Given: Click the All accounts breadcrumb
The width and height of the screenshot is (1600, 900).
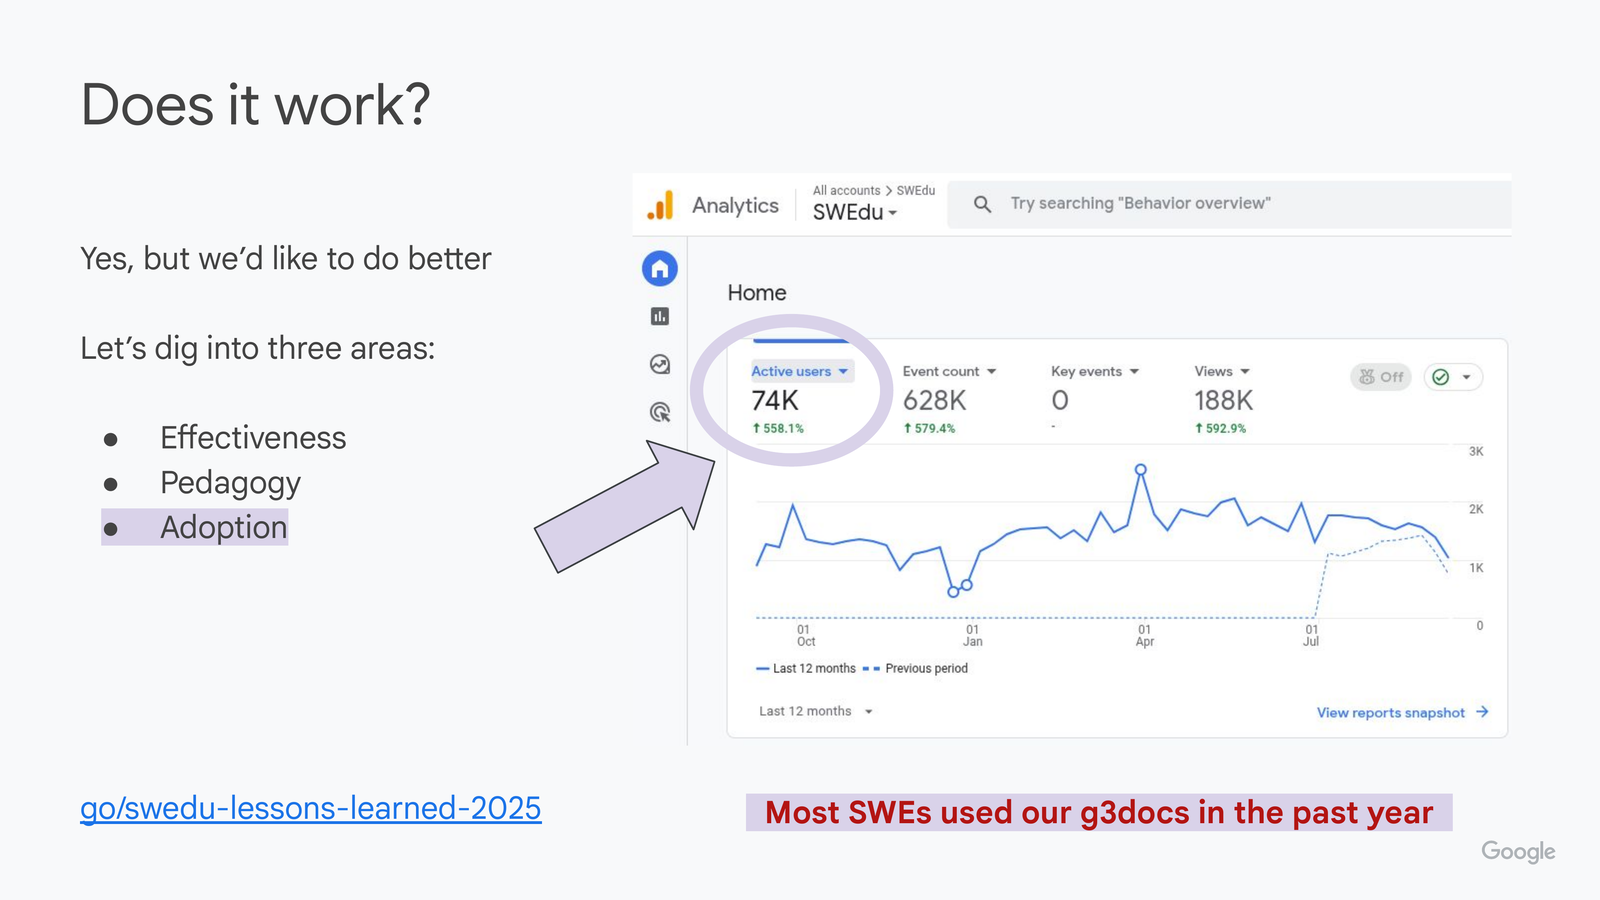Looking at the screenshot, I should pos(846,190).
